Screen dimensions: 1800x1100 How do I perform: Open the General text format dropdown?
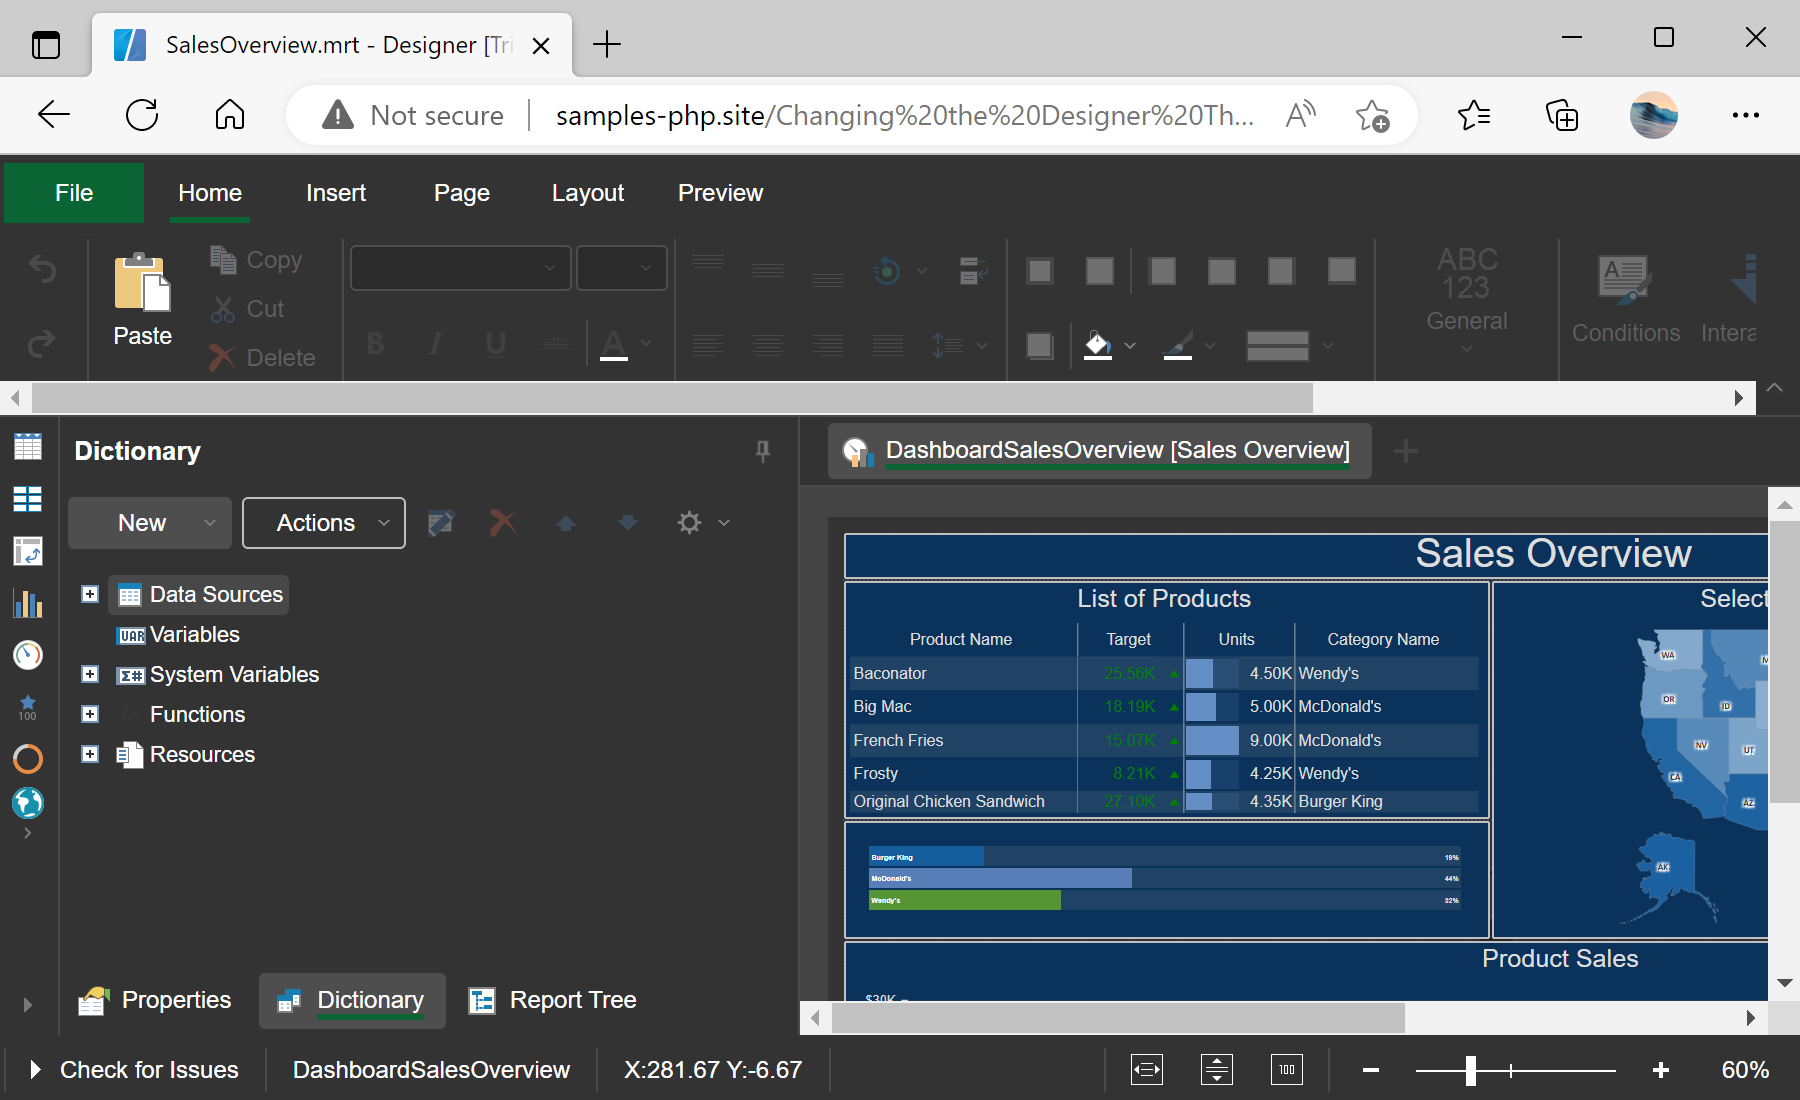[1467, 300]
